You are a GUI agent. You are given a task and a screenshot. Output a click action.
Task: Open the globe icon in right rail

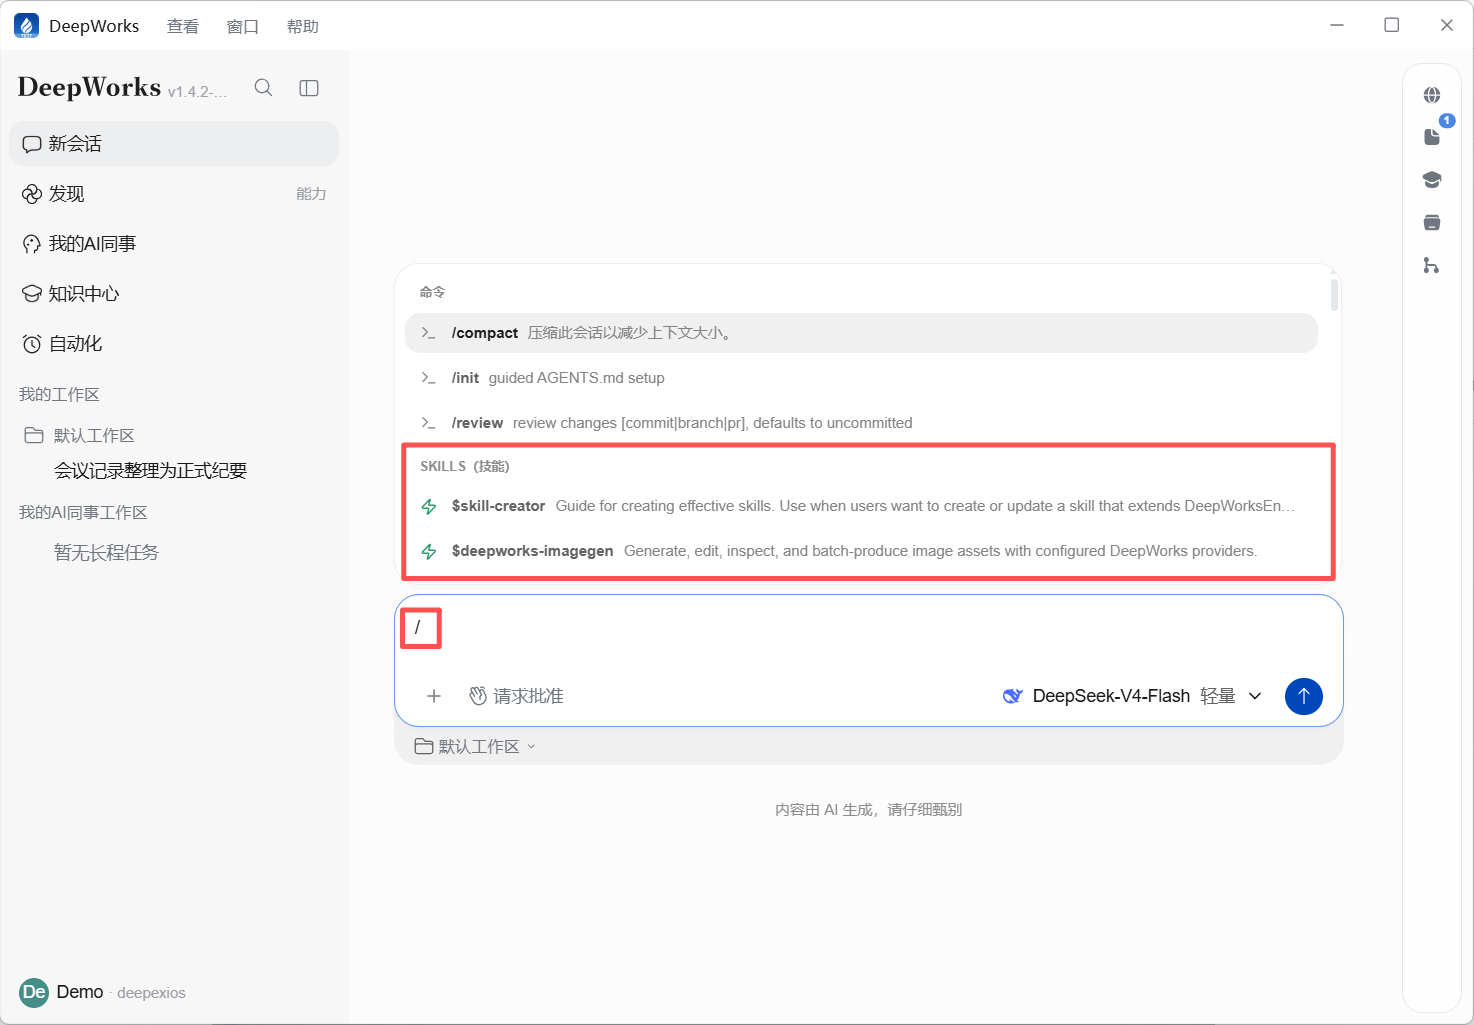click(x=1432, y=95)
